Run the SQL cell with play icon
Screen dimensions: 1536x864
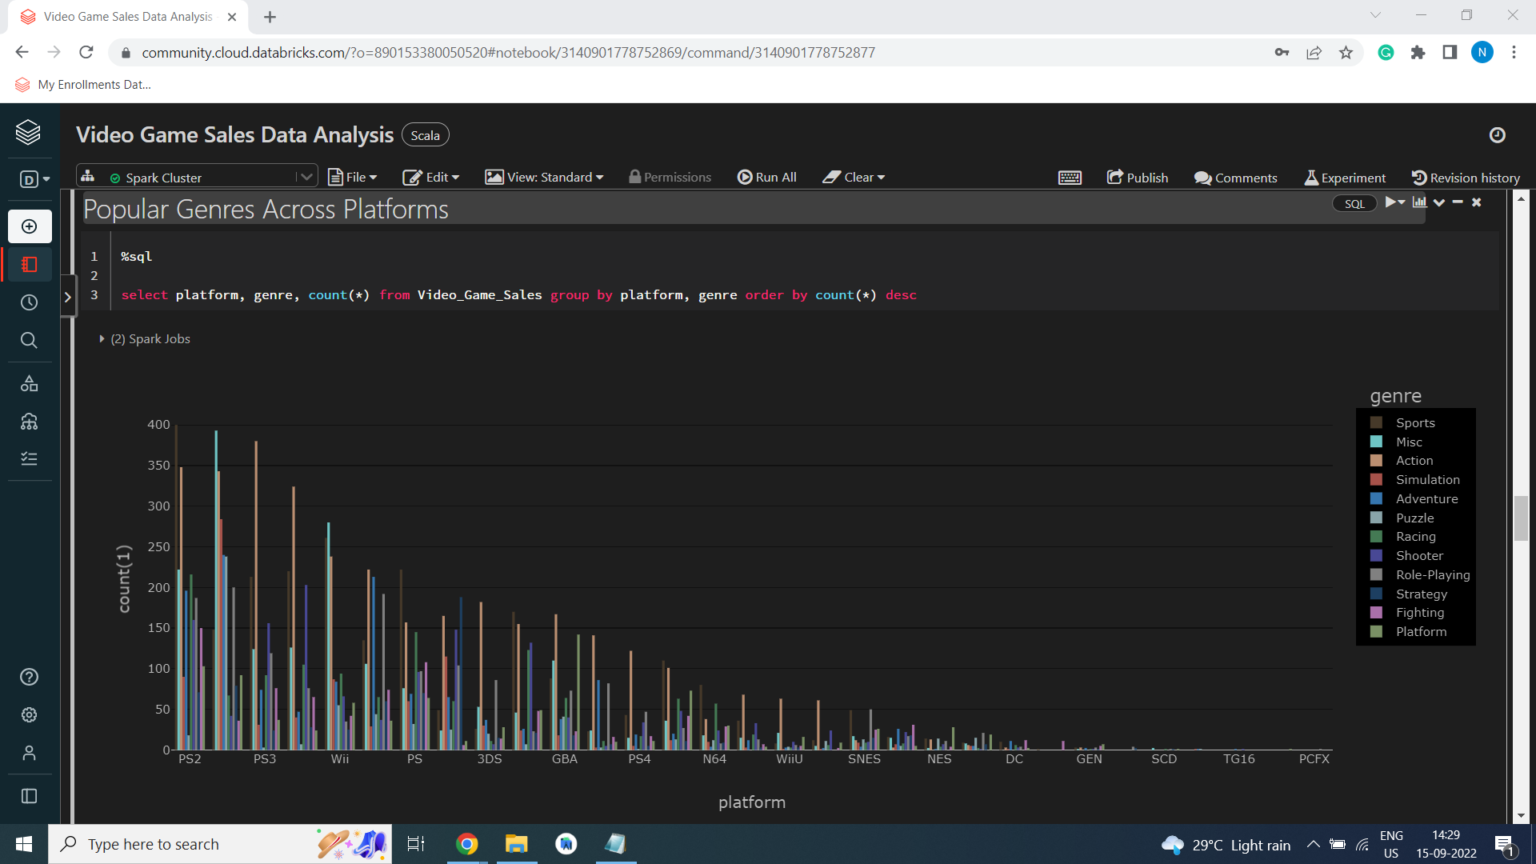coord(1392,203)
